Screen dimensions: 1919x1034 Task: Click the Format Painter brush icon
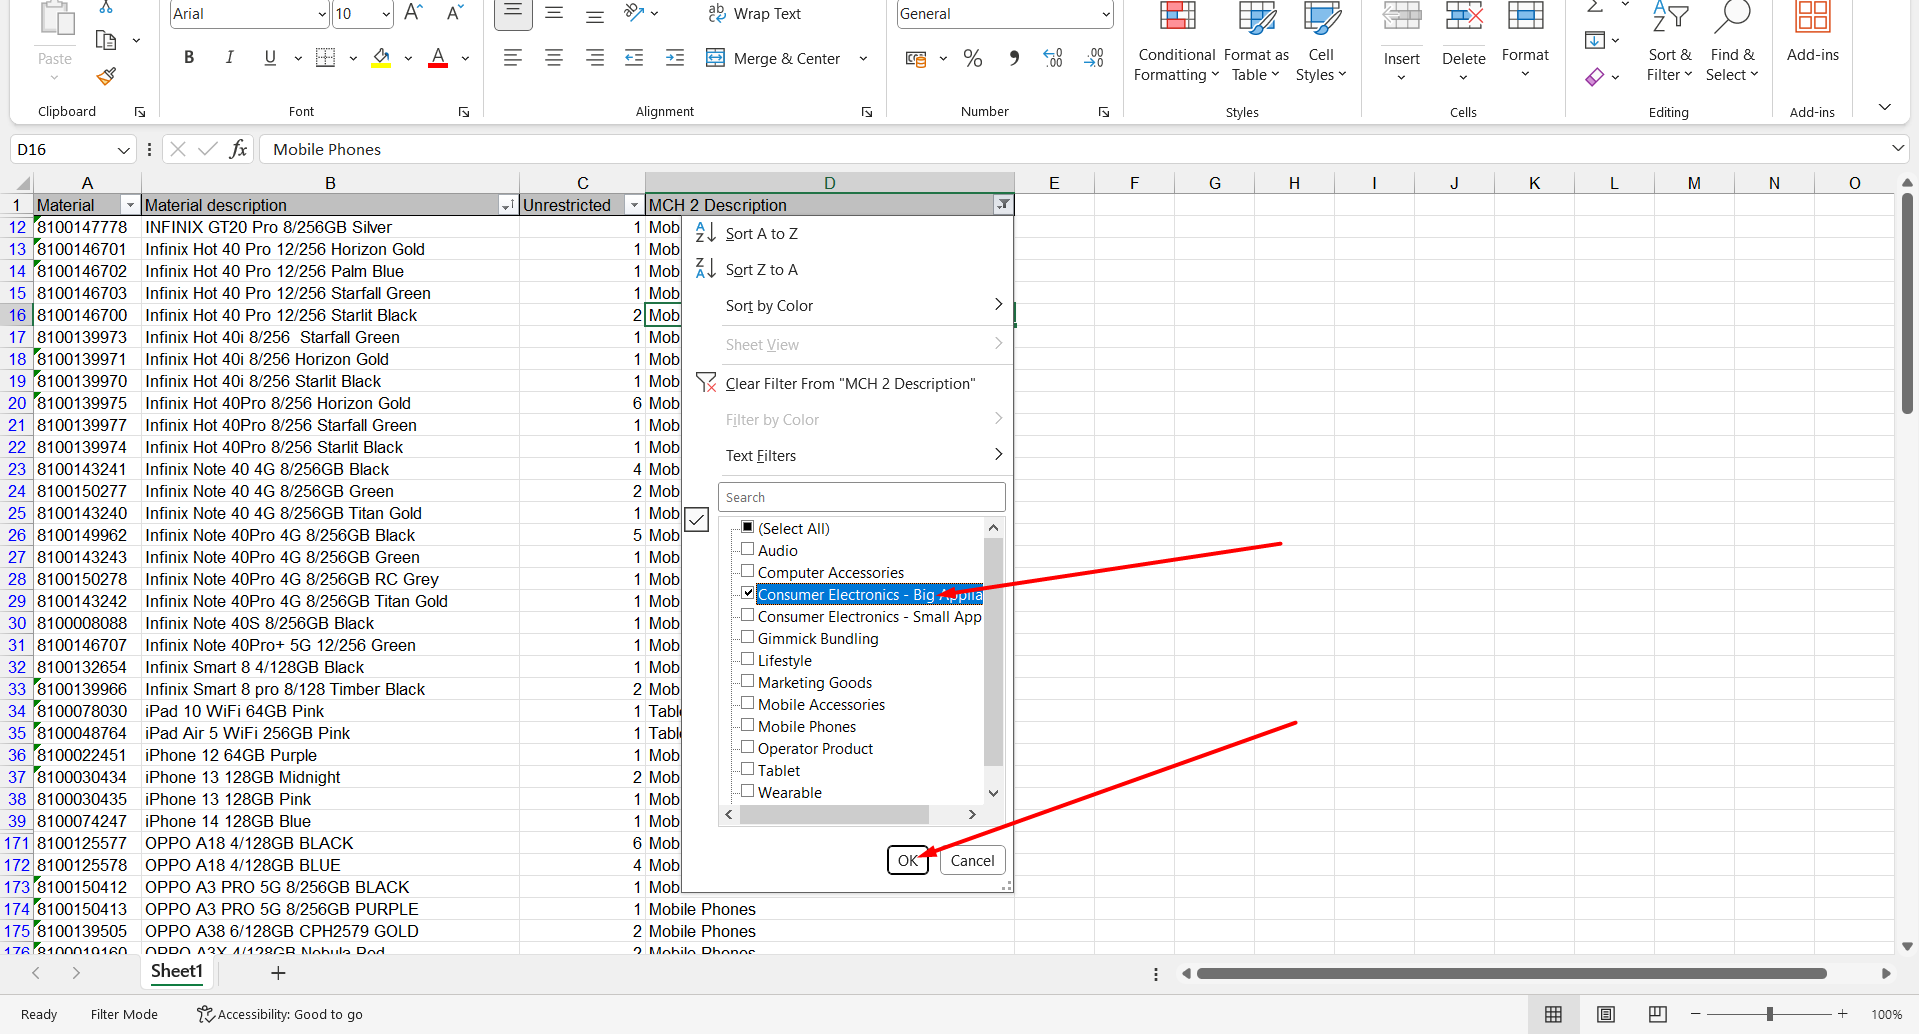point(107,76)
